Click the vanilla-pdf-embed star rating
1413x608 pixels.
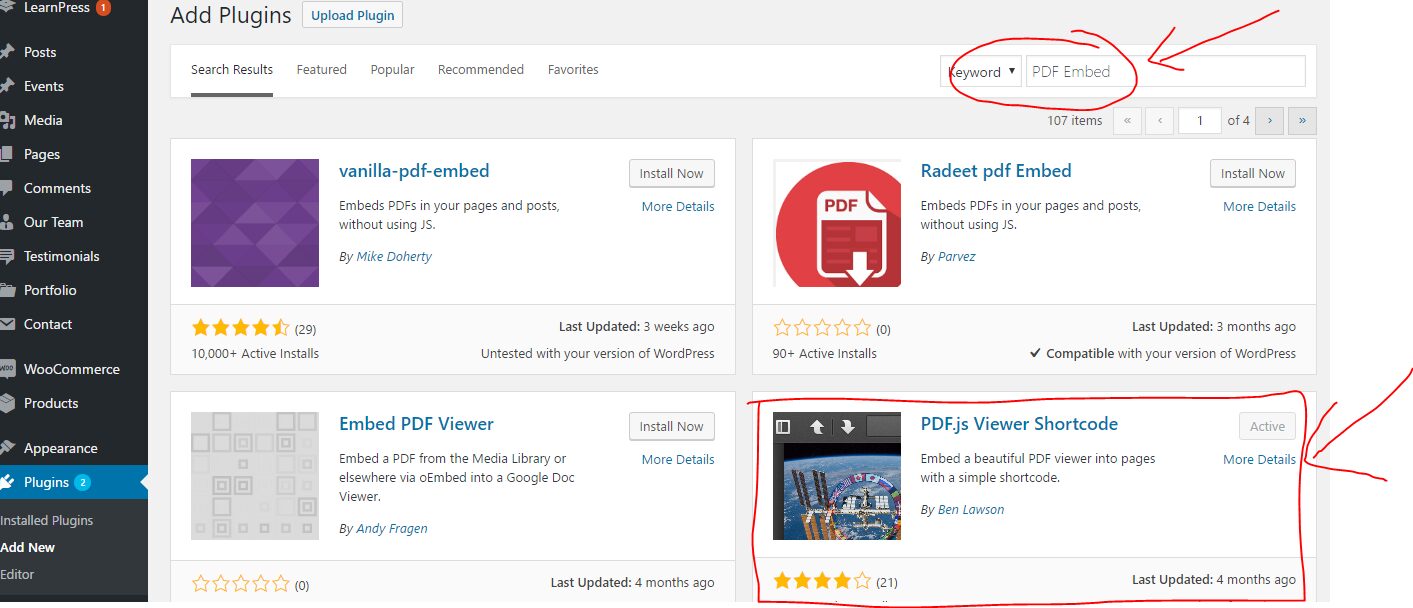(x=240, y=328)
